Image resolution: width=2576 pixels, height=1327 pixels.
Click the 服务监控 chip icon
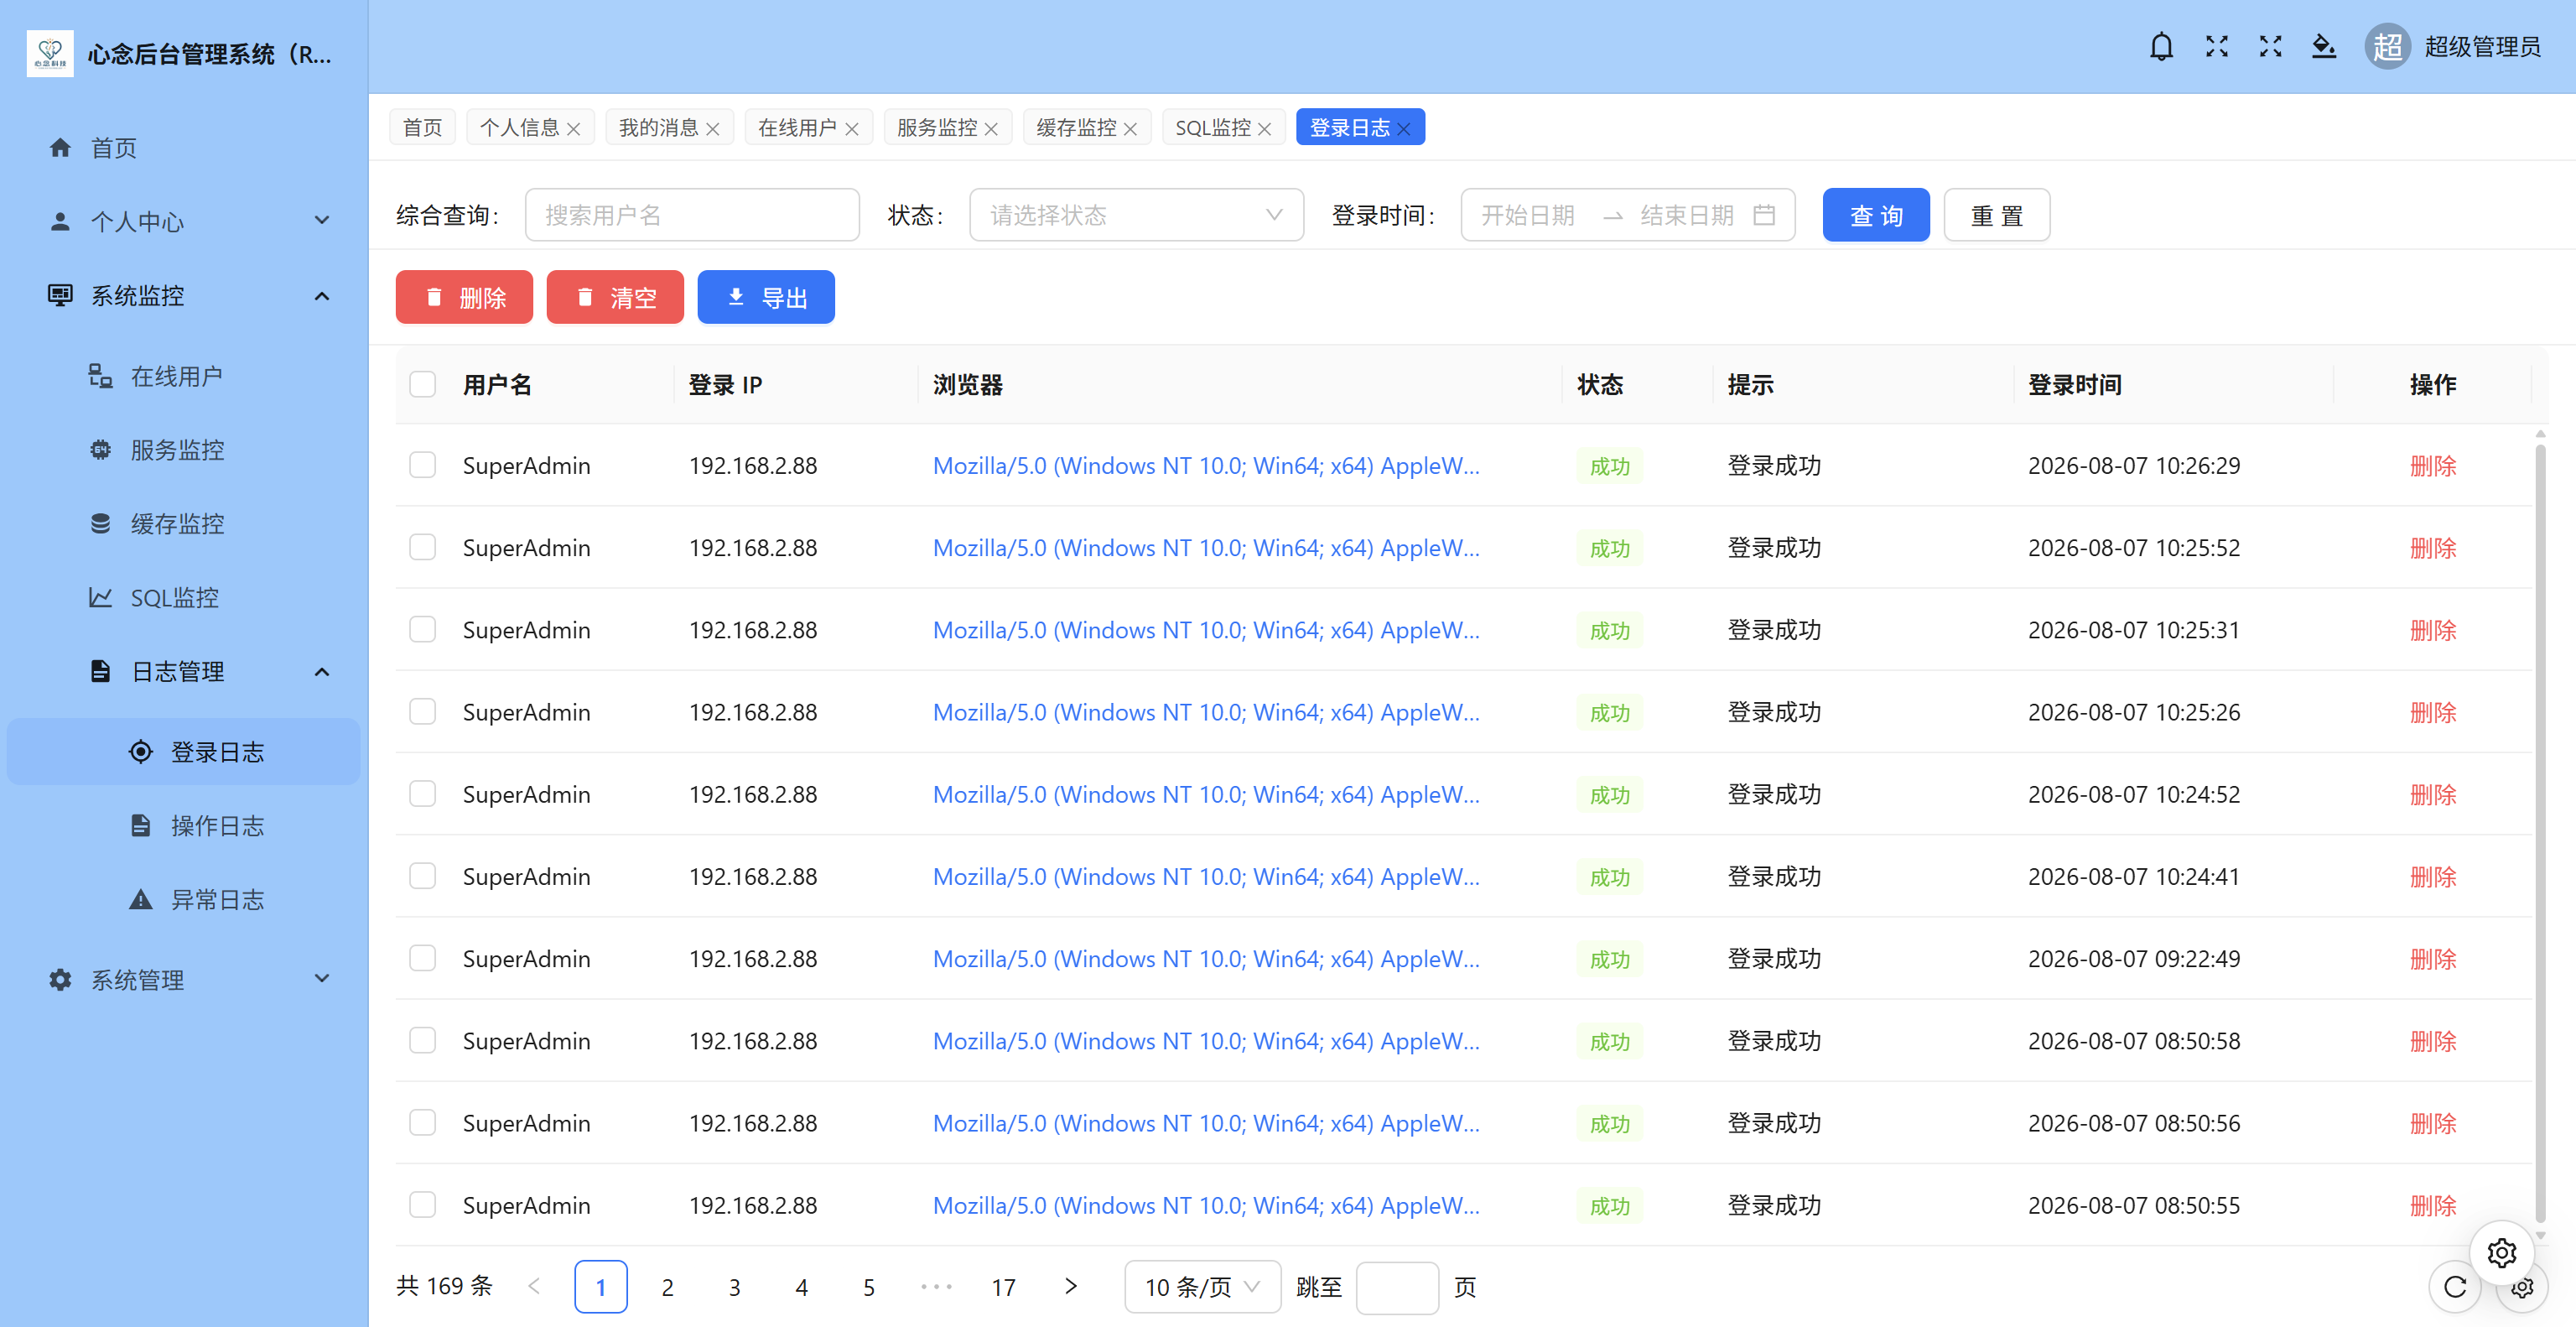(x=100, y=450)
